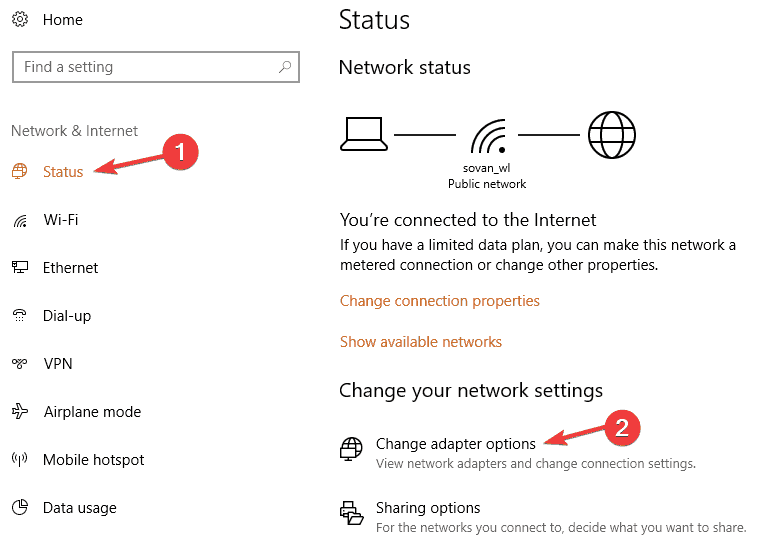
Task: Select Mobile hotspot in the sidebar
Action: (93, 459)
